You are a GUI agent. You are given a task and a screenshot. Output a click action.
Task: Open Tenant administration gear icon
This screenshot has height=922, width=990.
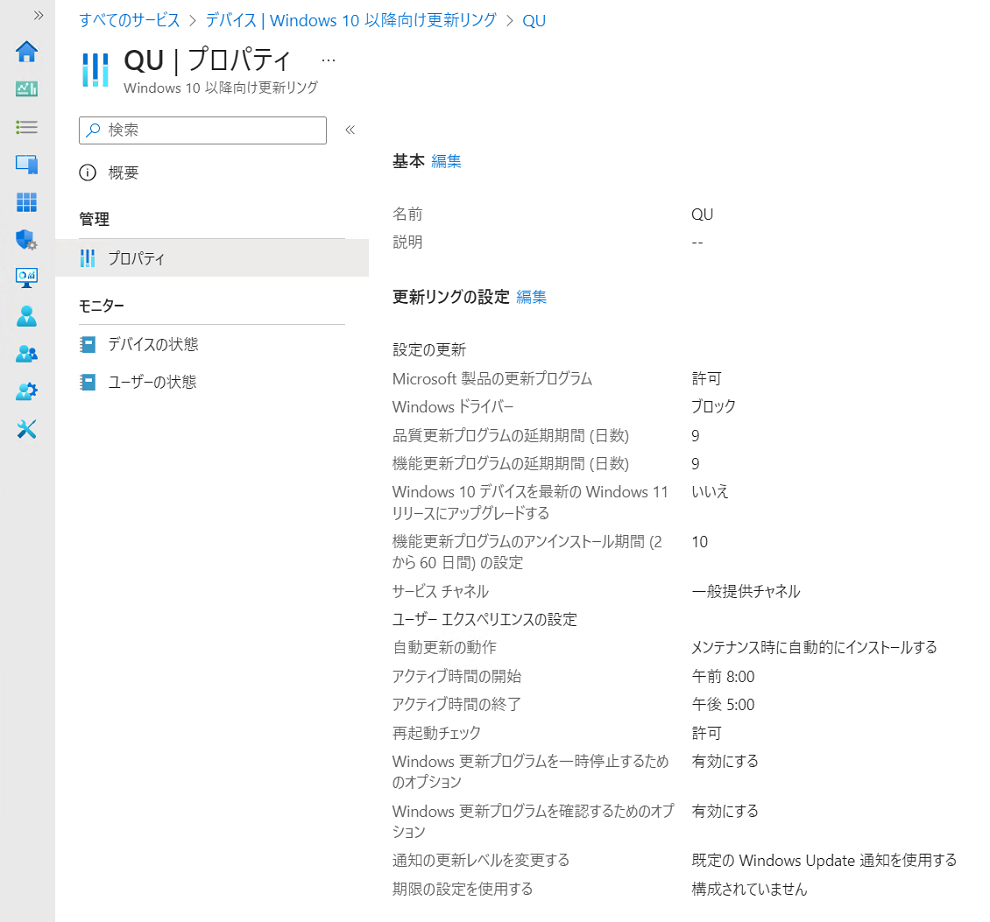tap(27, 391)
